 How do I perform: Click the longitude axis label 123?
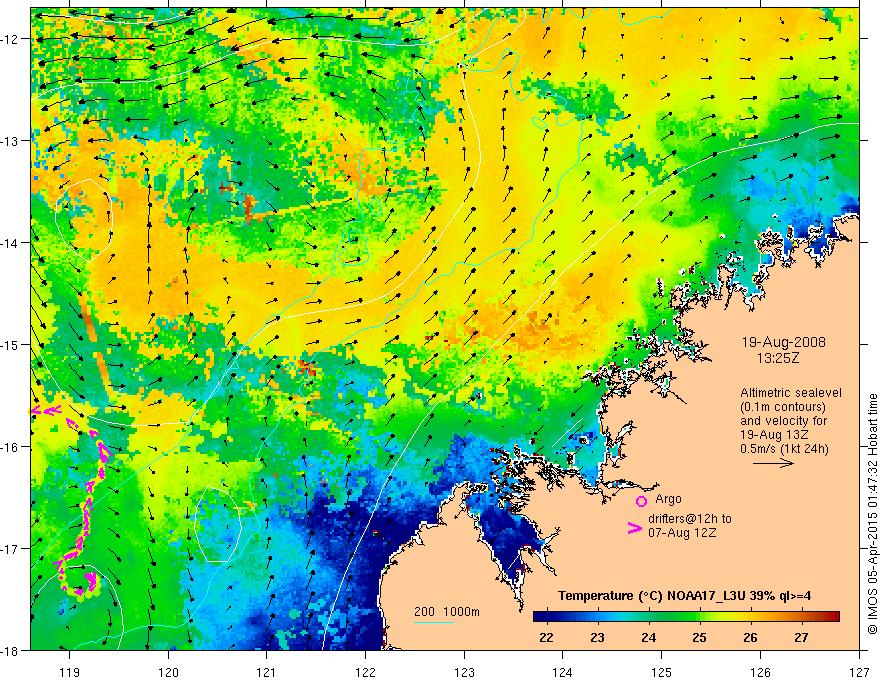[464, 672]
